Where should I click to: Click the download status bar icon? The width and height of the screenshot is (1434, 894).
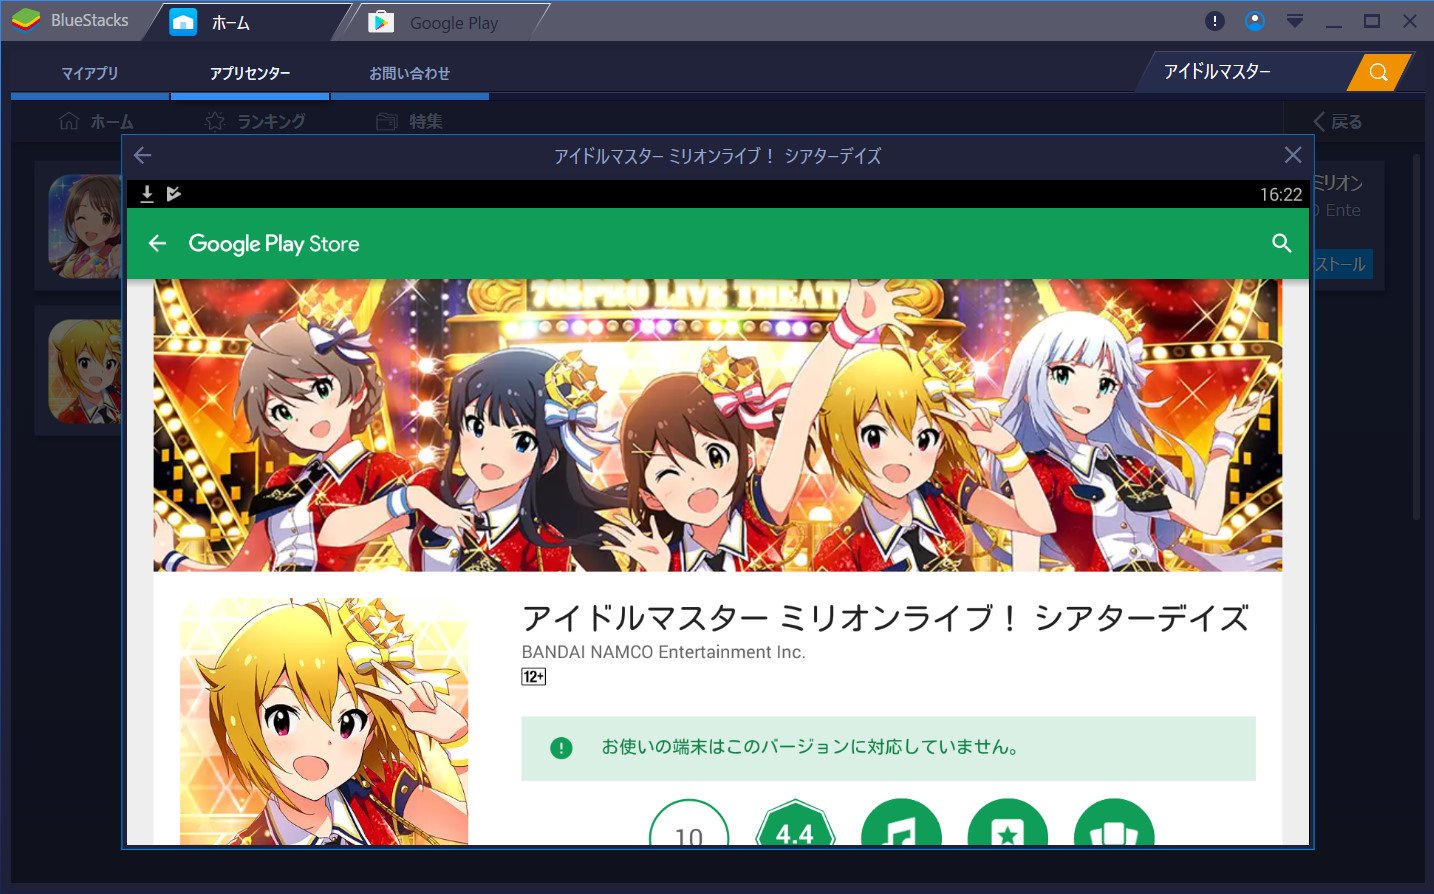tap(147, 194)
